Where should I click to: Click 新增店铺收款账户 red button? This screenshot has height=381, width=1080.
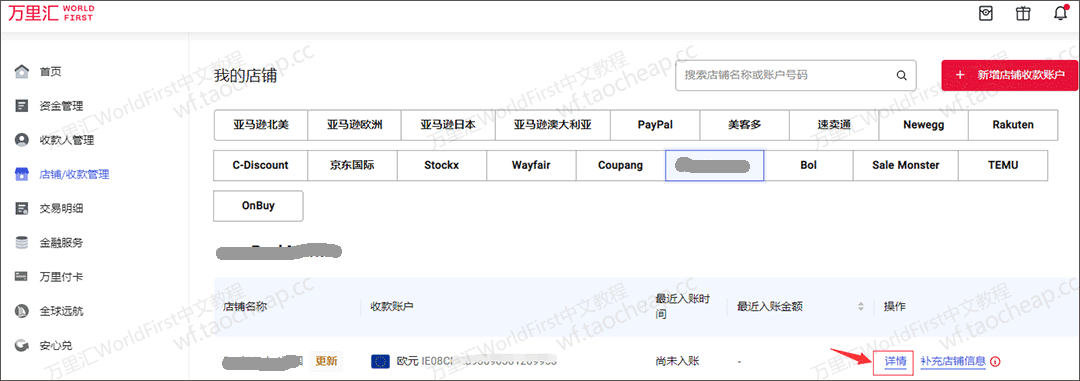[x=1009, y=76]
